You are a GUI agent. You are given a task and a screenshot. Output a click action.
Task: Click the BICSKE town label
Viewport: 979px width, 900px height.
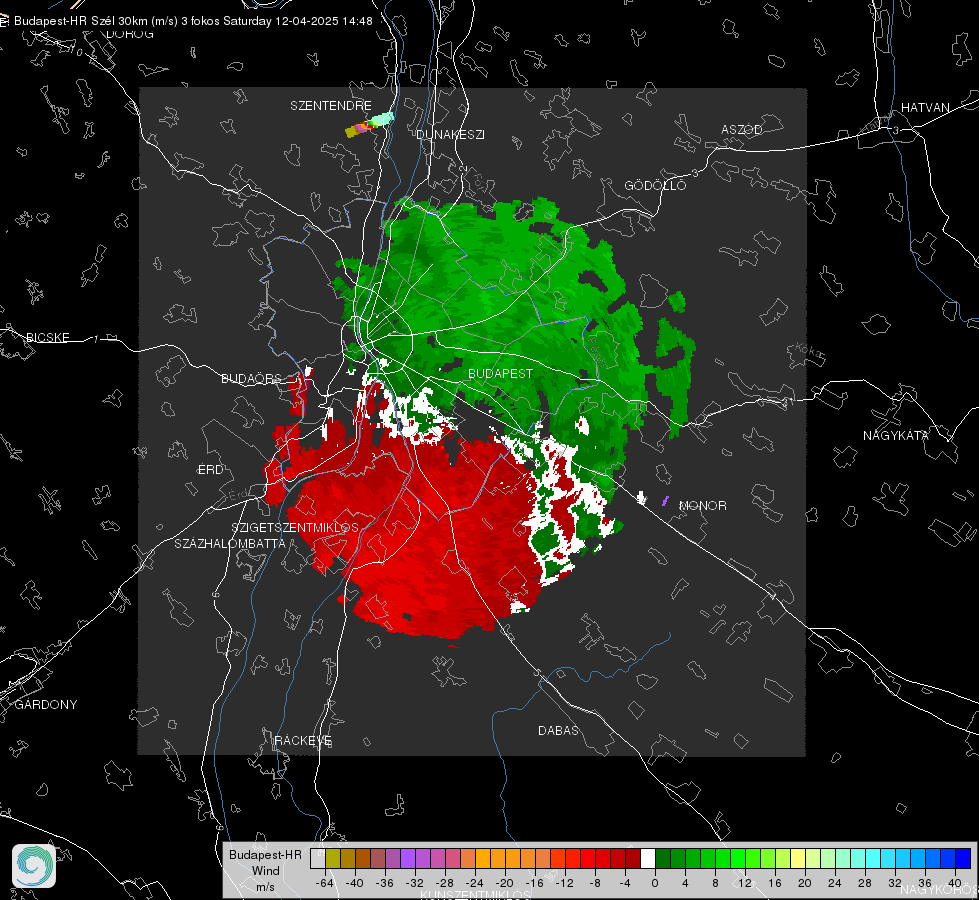48,337
